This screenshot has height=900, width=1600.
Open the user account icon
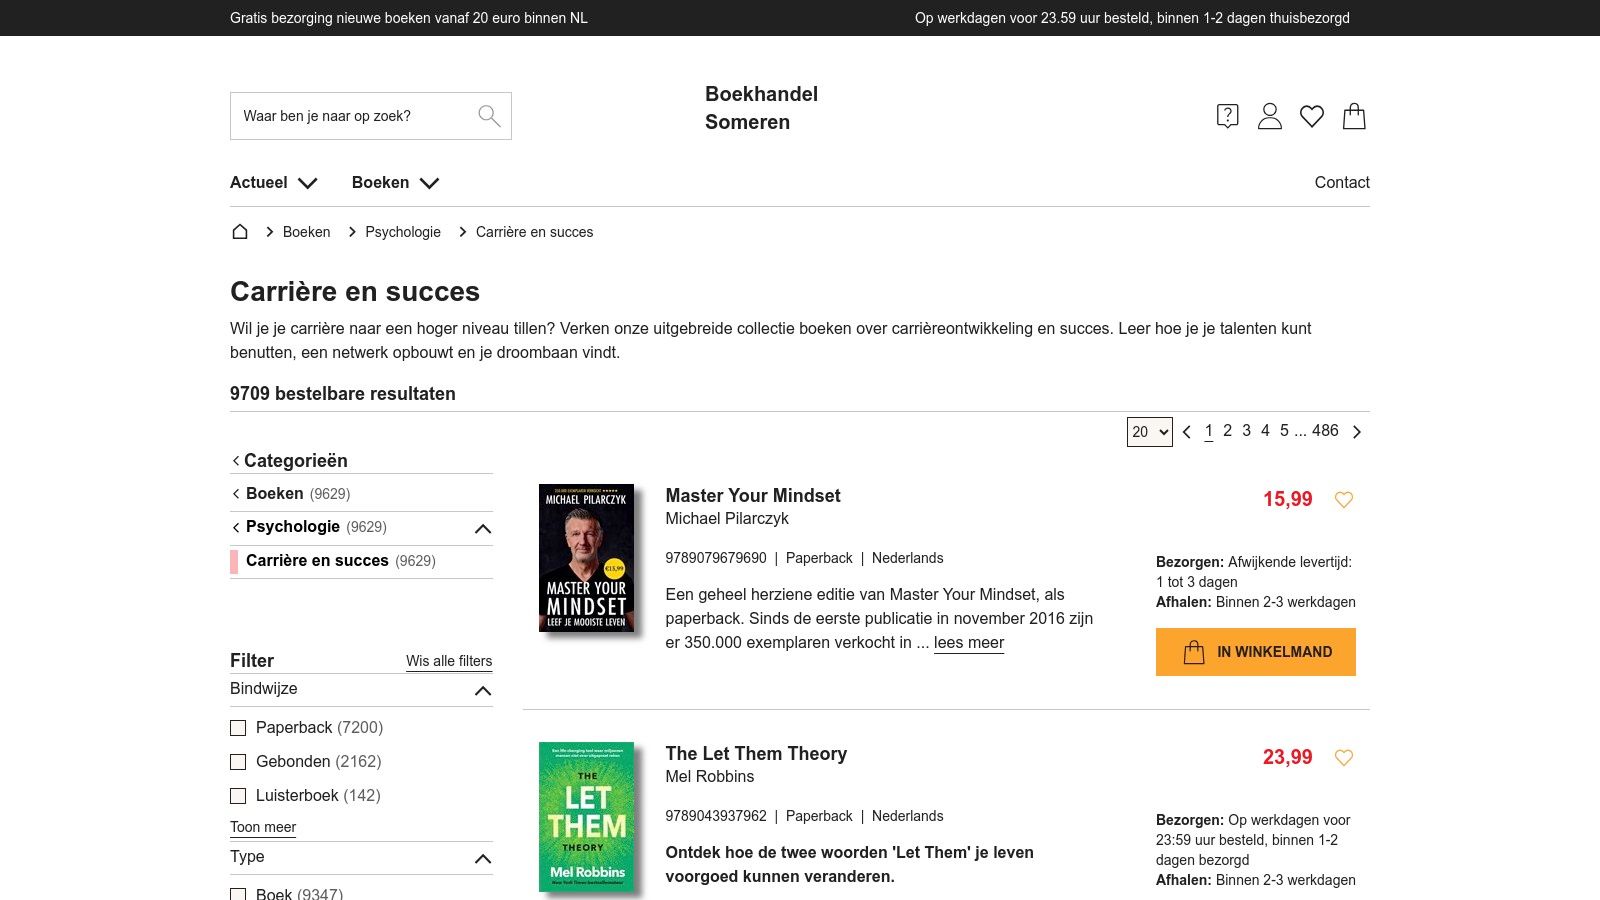coord(1269,116)
